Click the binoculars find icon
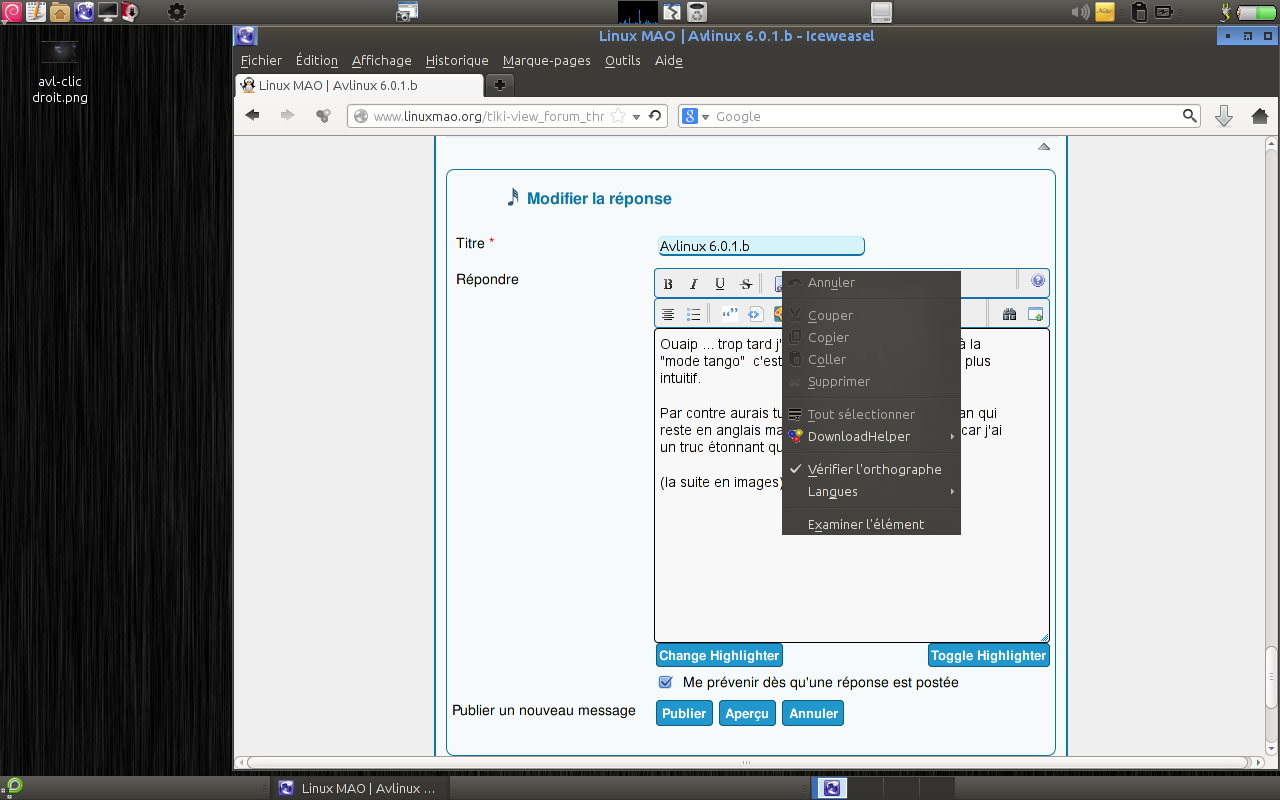 pos(1009,315)
